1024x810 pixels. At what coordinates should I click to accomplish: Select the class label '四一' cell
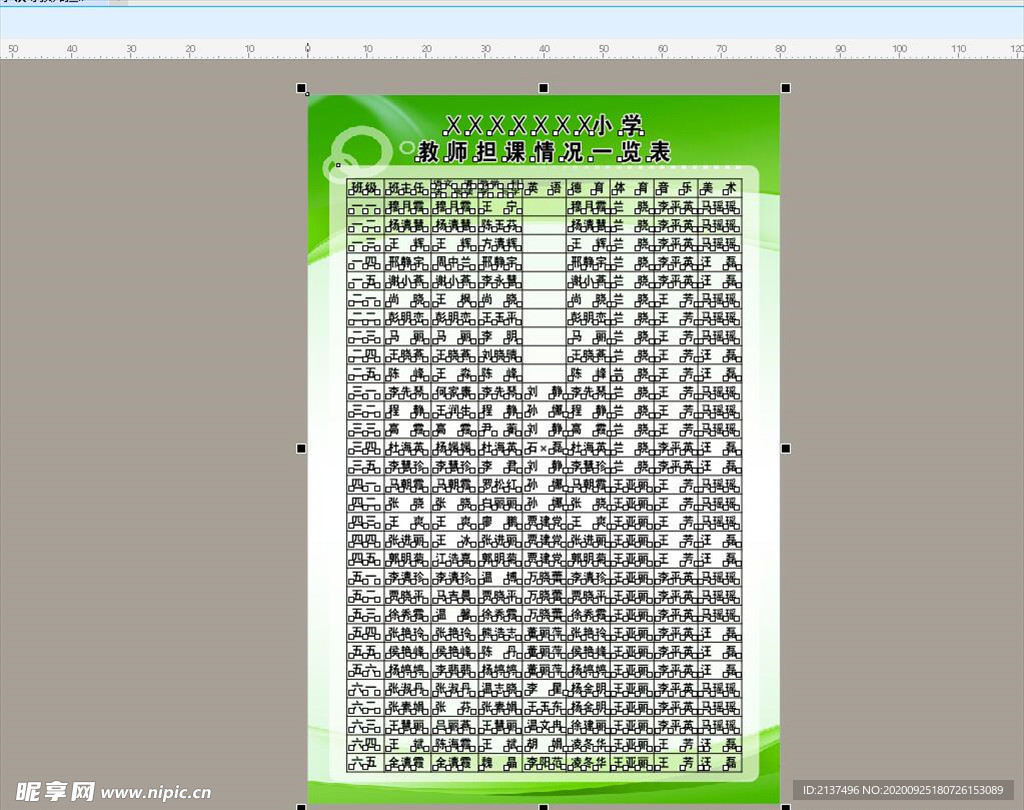click(365, 485)
